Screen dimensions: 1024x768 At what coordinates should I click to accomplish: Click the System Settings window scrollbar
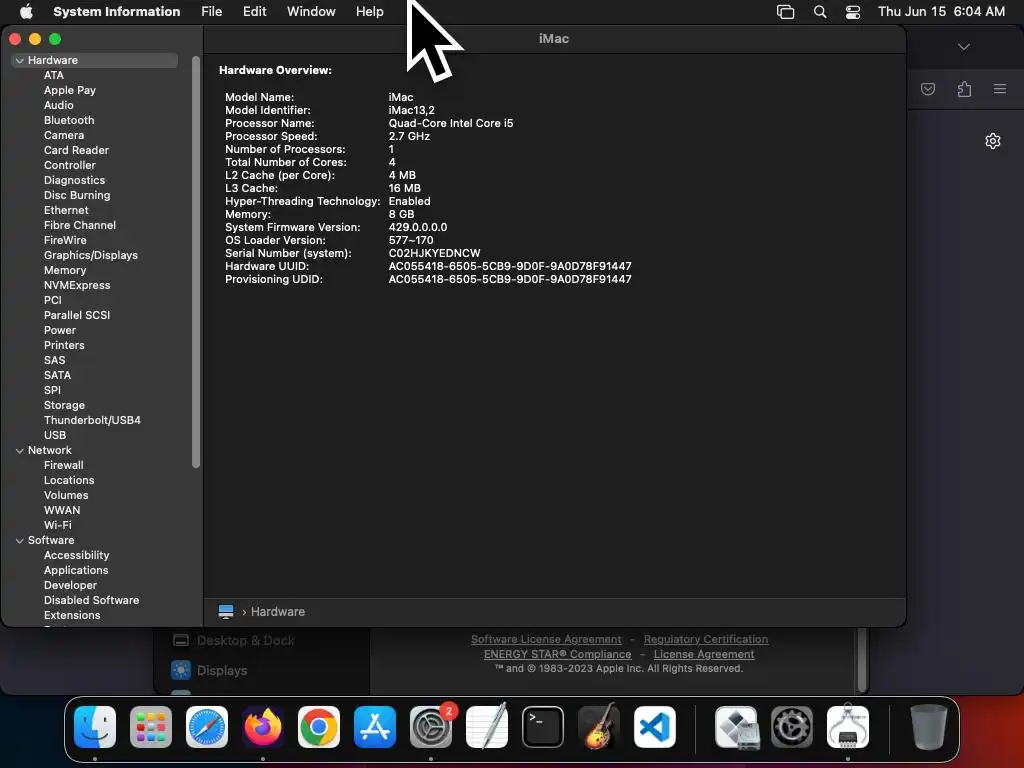[862, 660]
